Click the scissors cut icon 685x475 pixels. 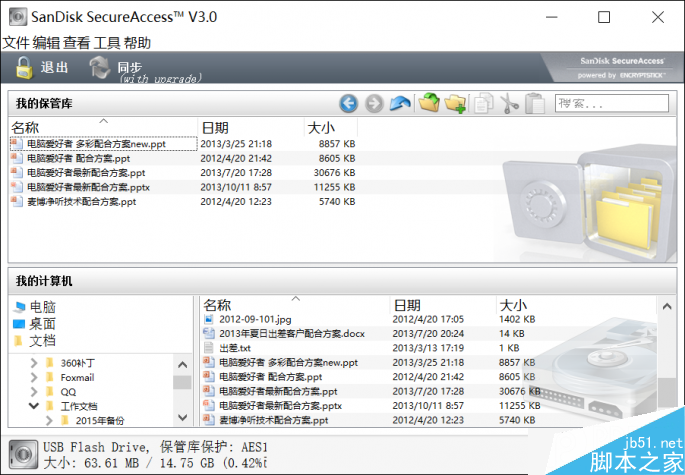509,104
